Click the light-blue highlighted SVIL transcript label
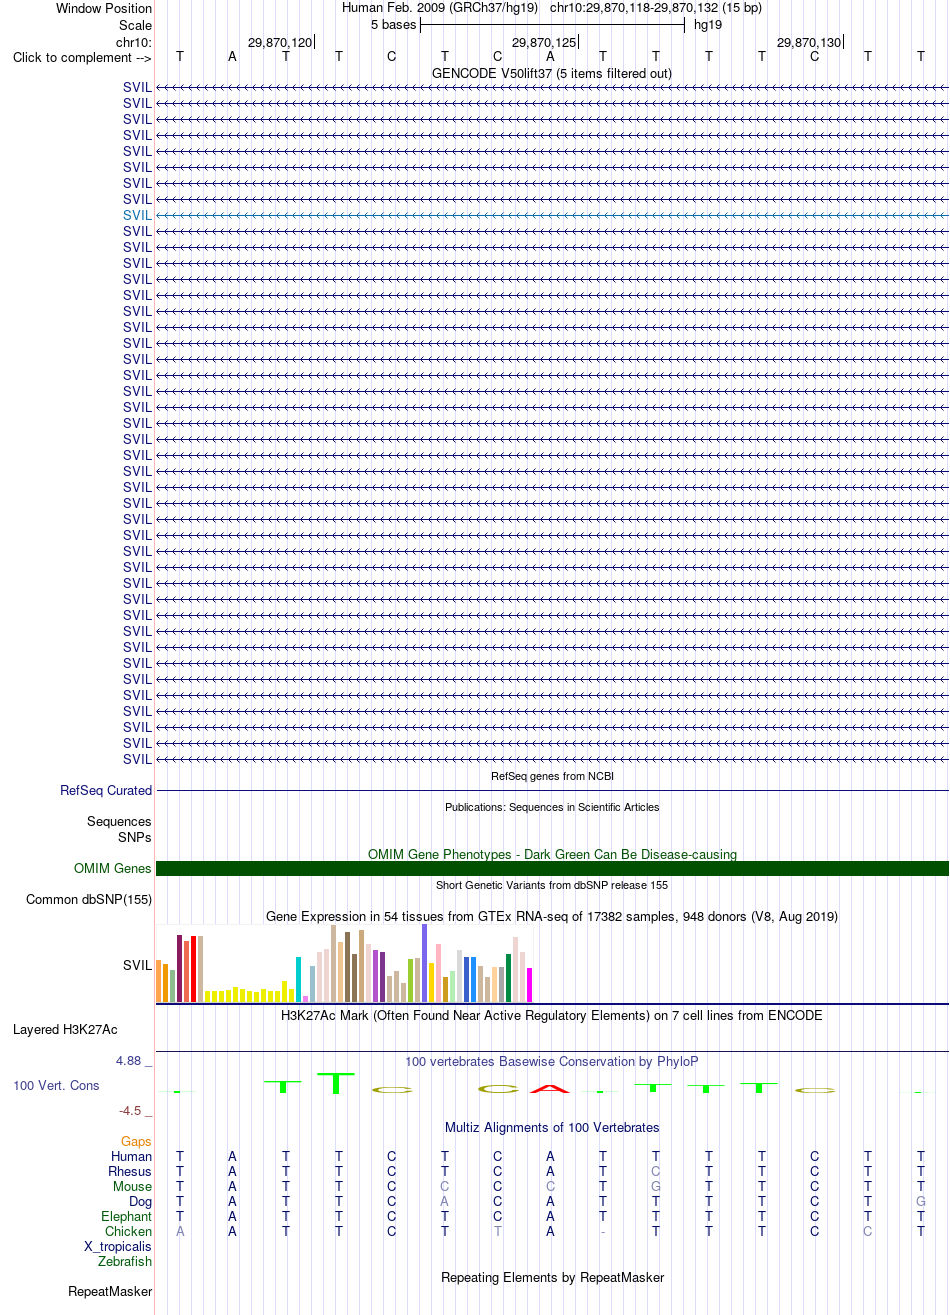The width and height of the screenshot is (950, 1315). tap(137, 215)
